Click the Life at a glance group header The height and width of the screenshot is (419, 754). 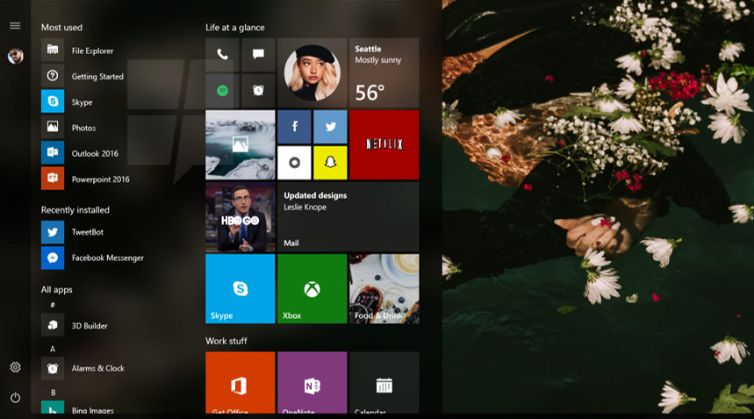235,27
